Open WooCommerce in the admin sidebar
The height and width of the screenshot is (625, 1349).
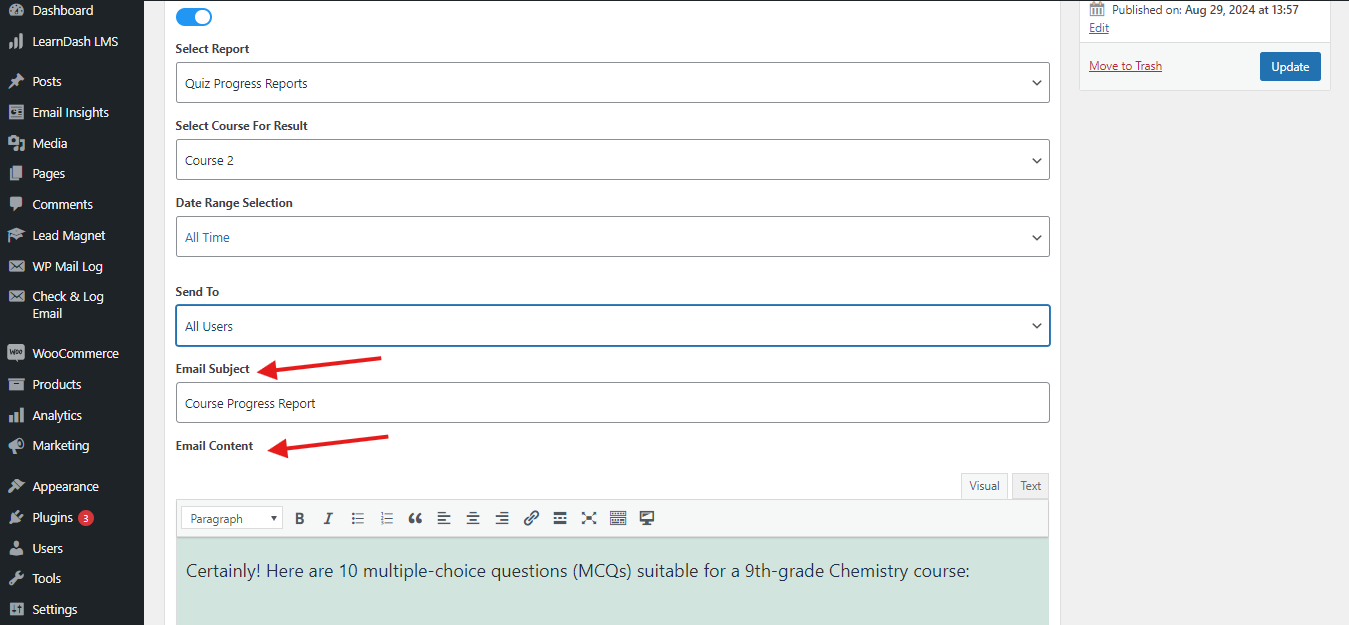pos(75,354)
